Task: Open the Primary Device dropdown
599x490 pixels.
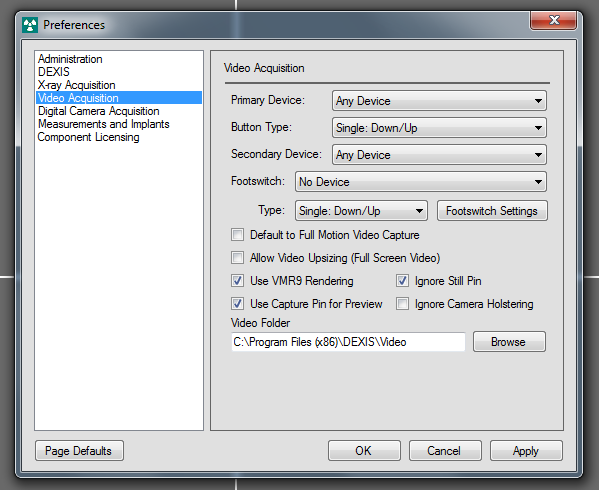Action: pyautogui.click(x=439, y=101)
